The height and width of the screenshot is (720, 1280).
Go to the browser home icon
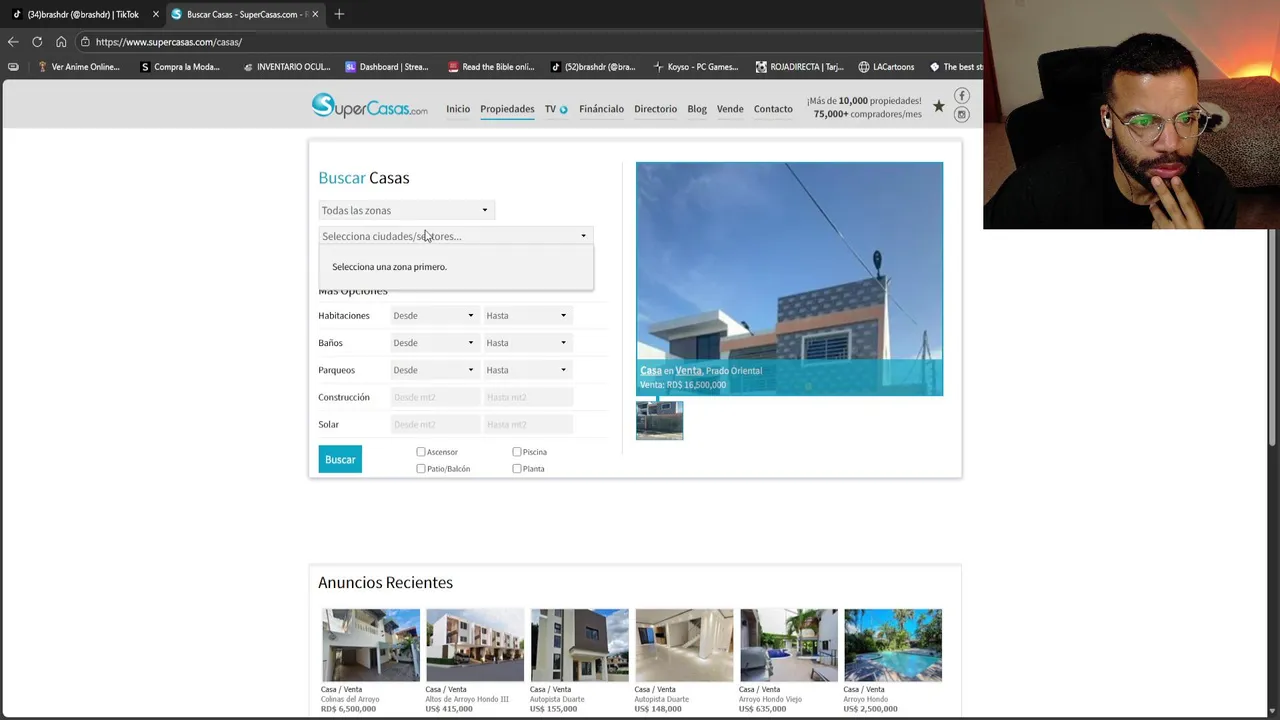(61, 42)
